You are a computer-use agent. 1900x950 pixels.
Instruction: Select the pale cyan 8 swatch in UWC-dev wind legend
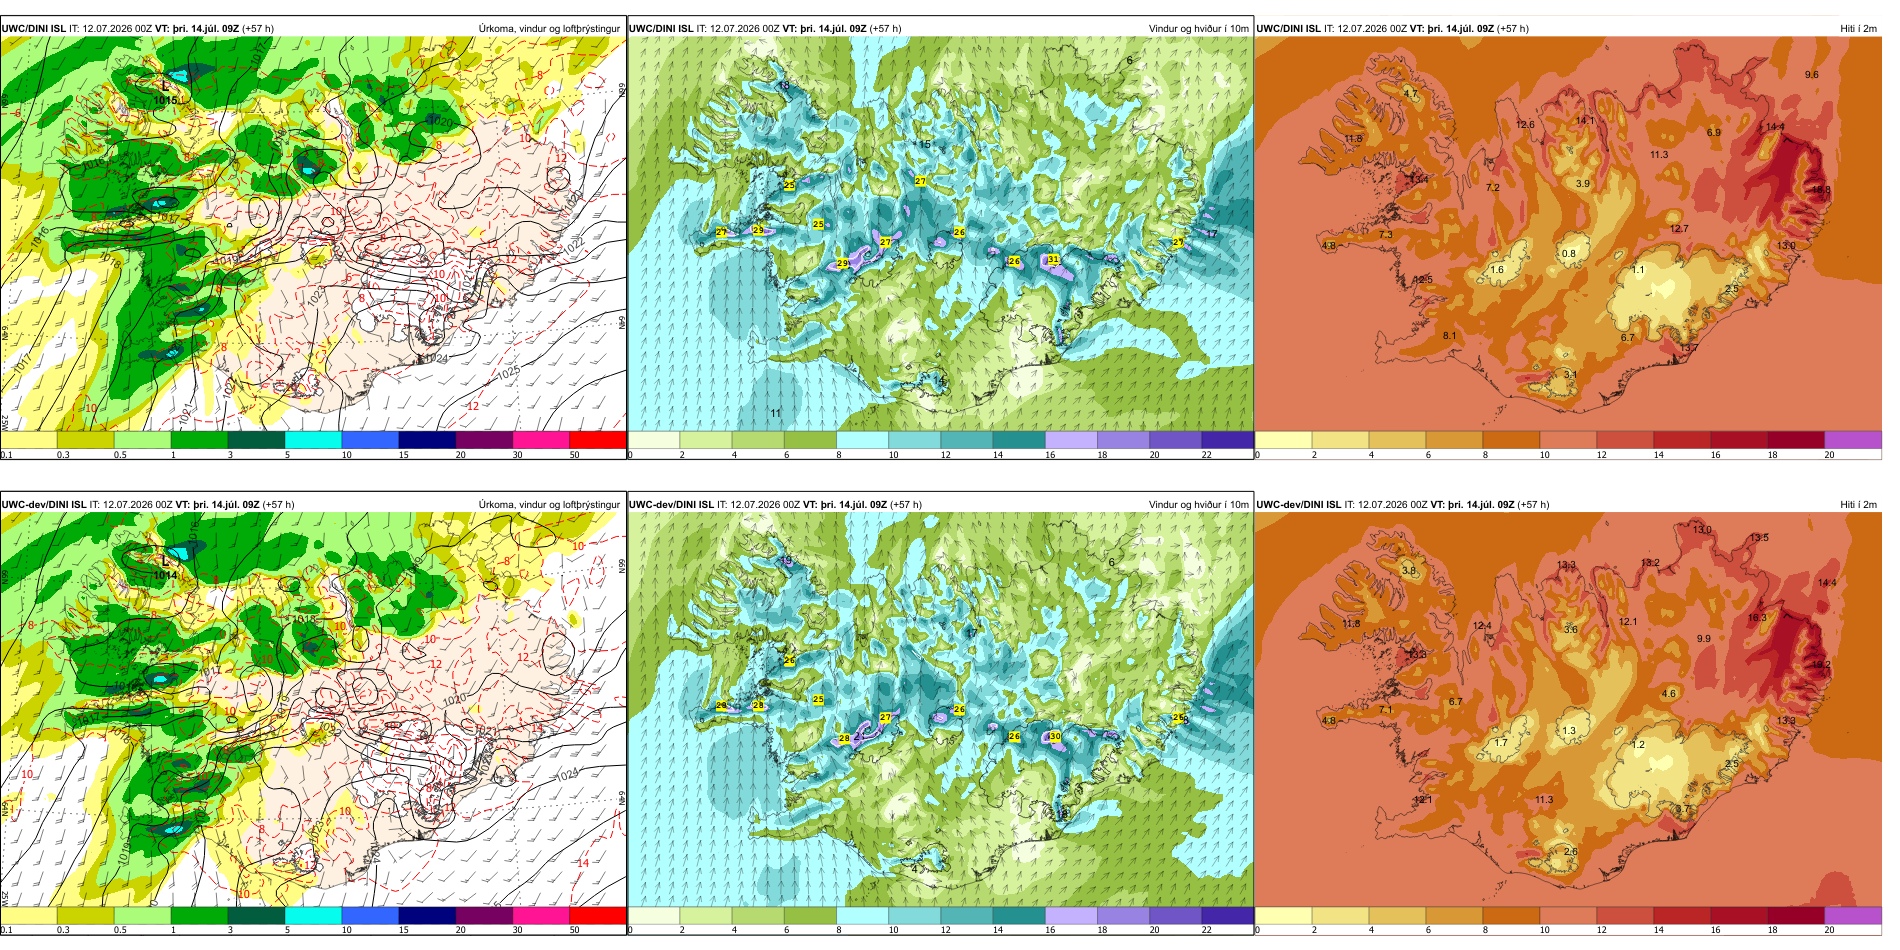pos(862,915)
